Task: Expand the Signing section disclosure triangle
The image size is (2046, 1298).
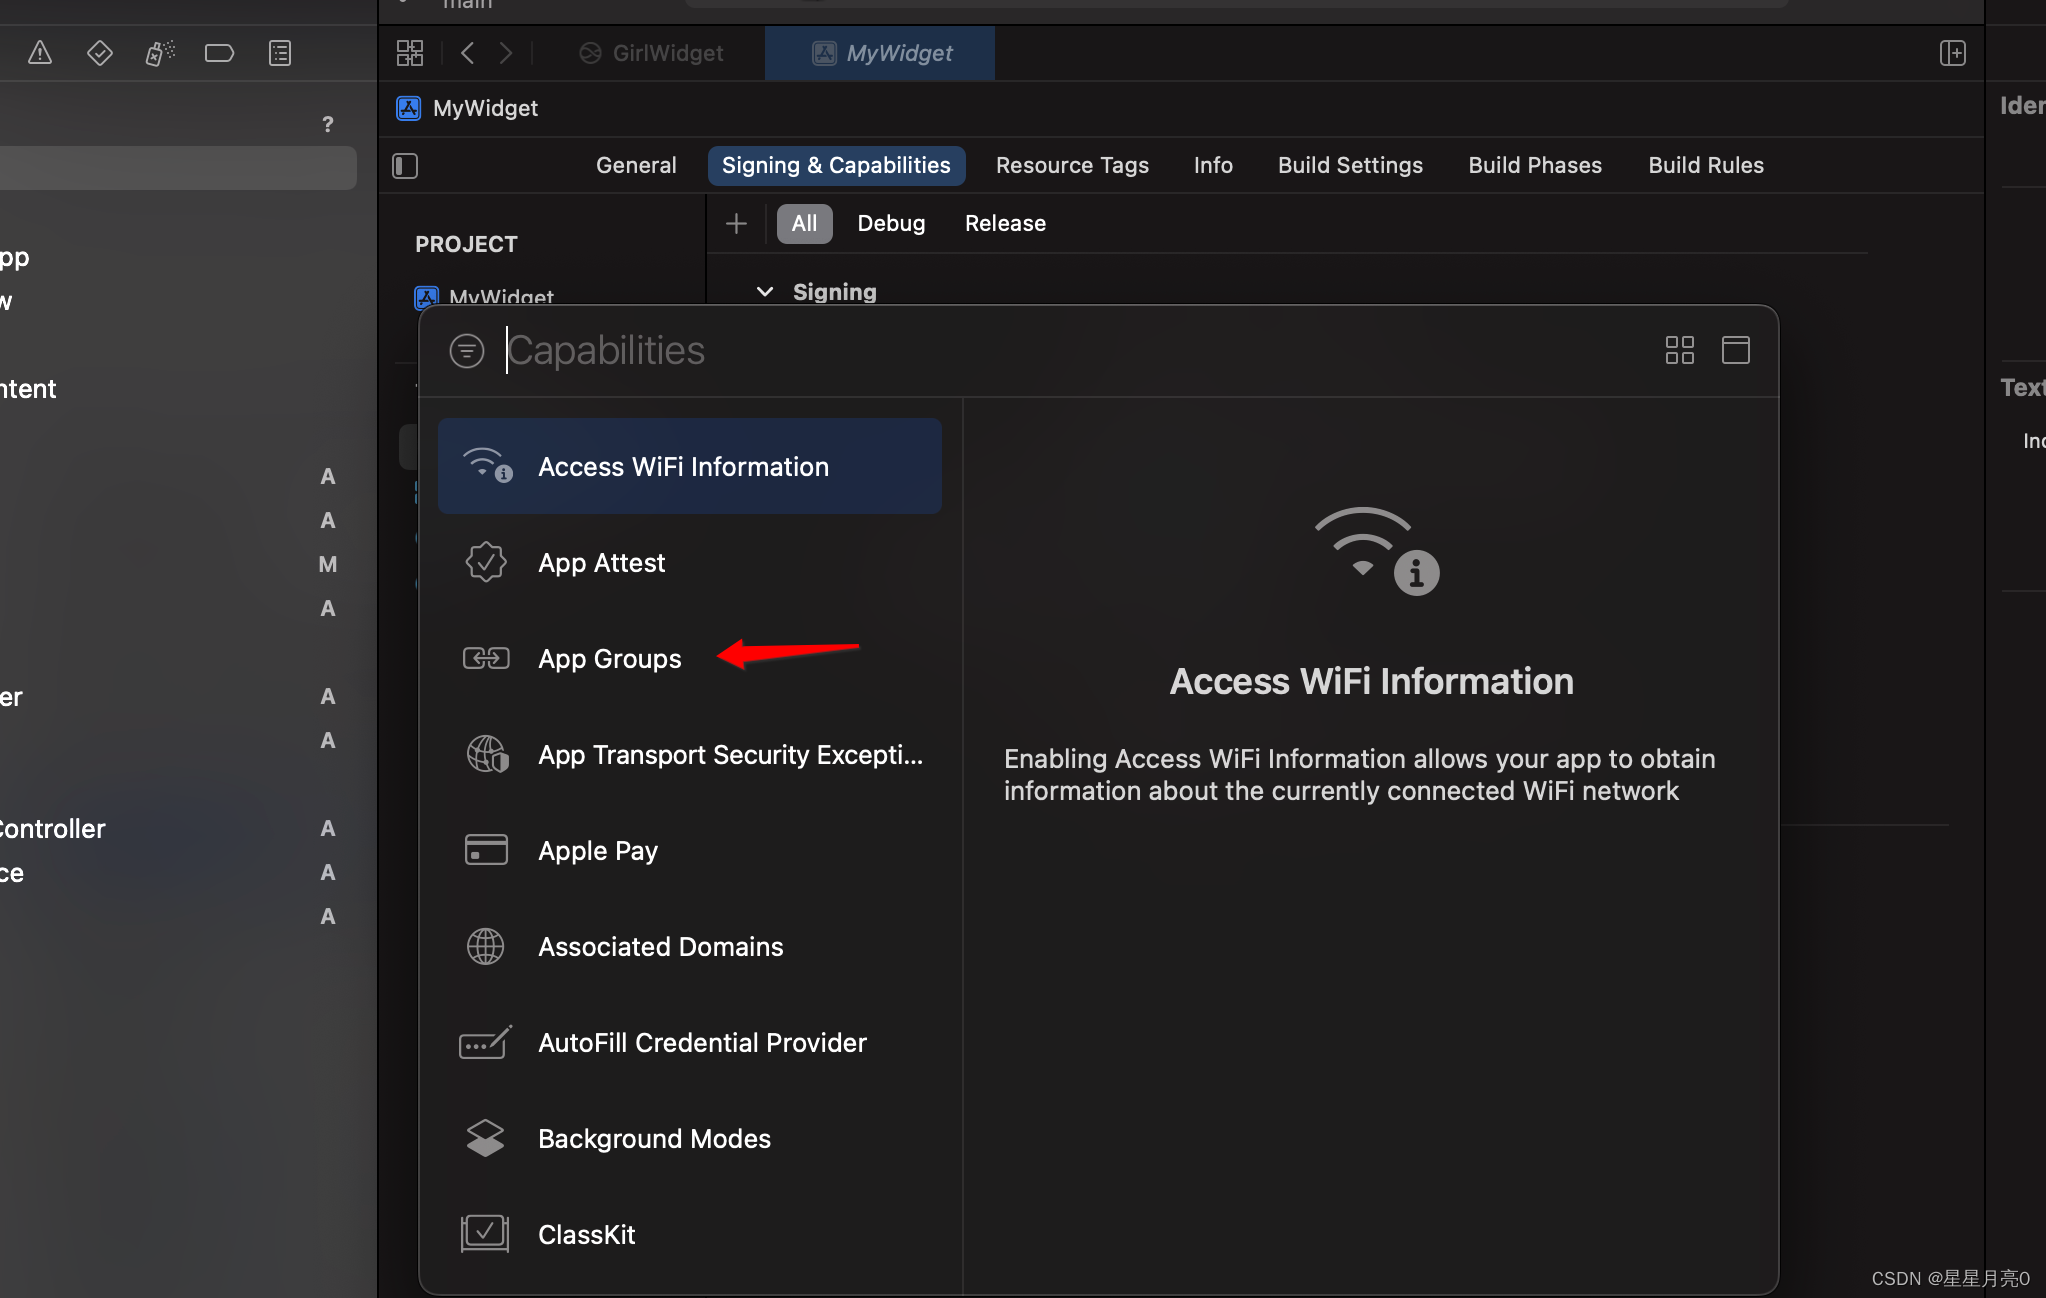Action: [764, 291]
